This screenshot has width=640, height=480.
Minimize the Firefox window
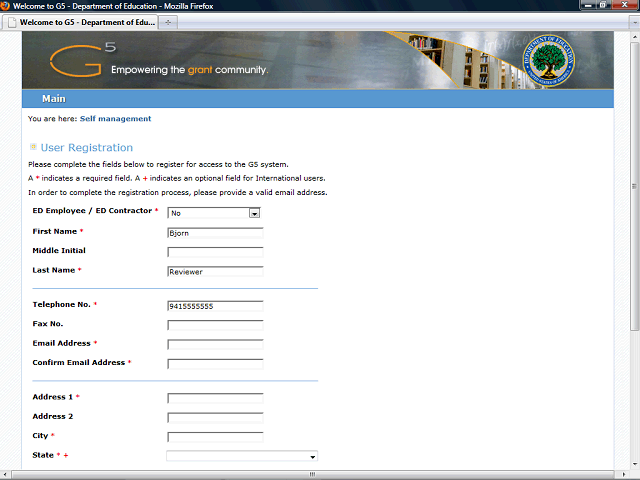(588, 5)
